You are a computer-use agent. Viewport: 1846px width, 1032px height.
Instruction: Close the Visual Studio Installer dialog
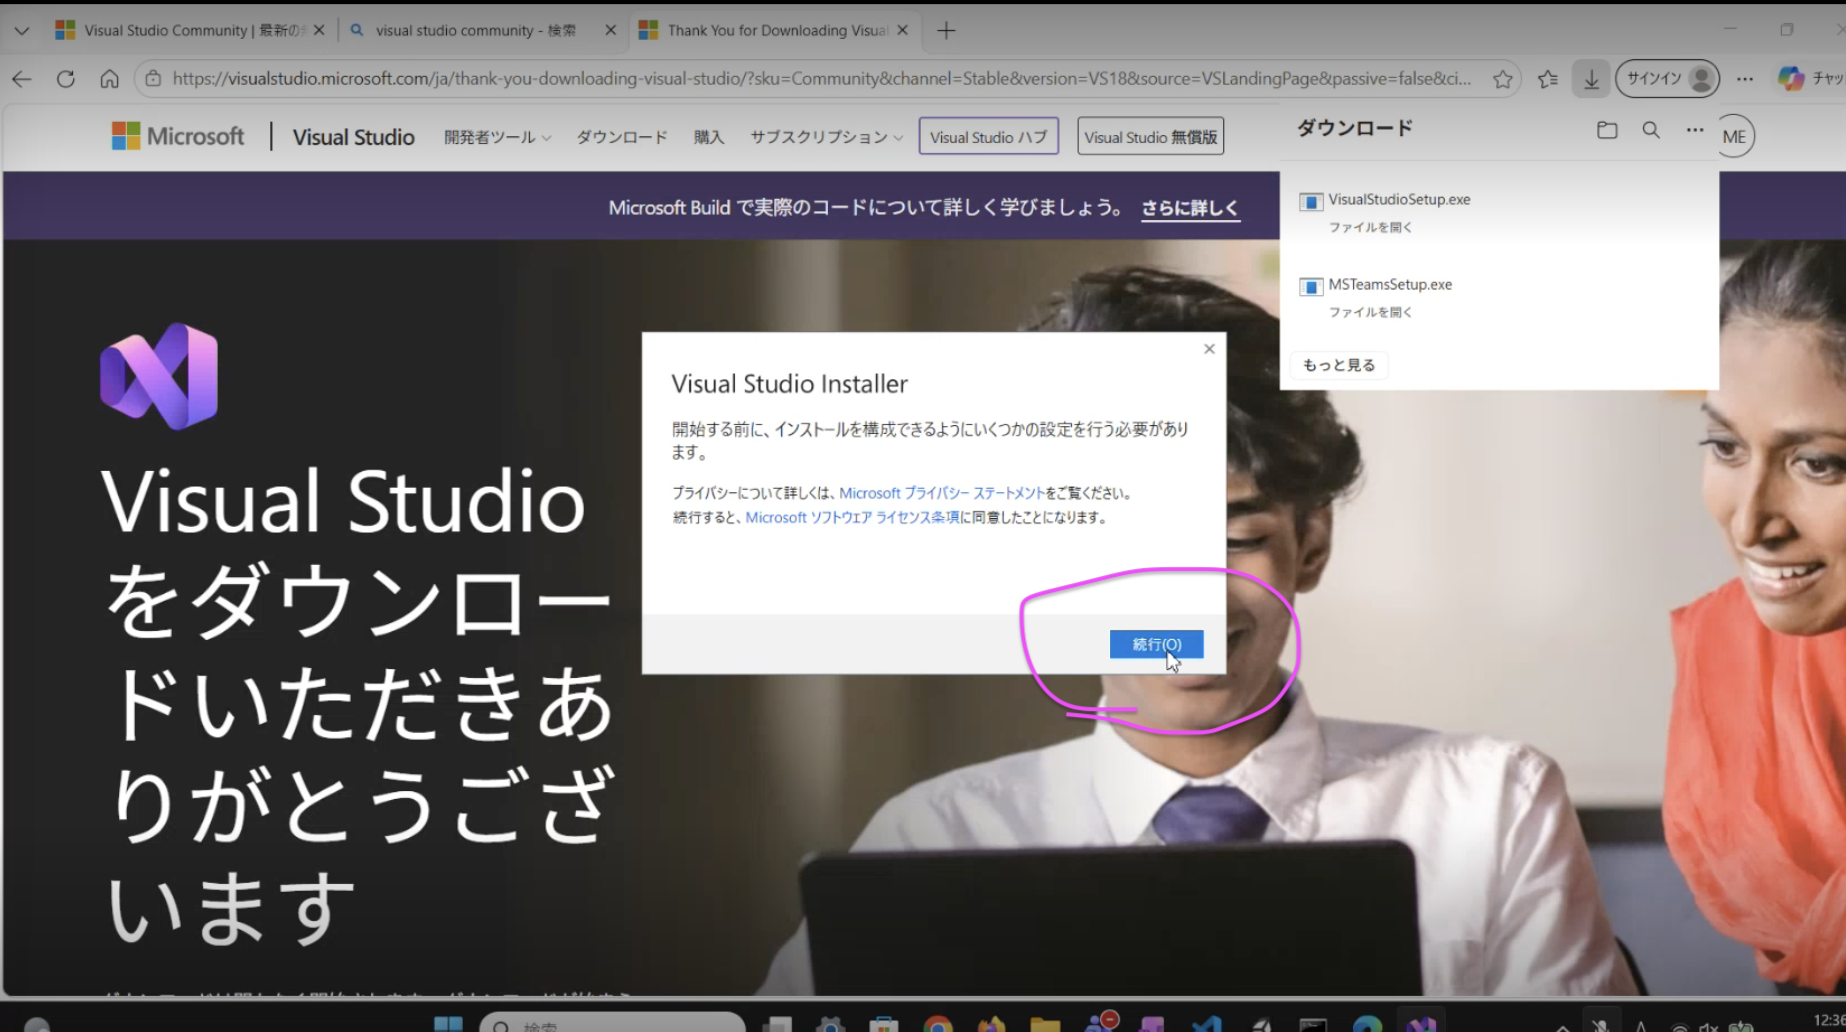click(1209, 349)
